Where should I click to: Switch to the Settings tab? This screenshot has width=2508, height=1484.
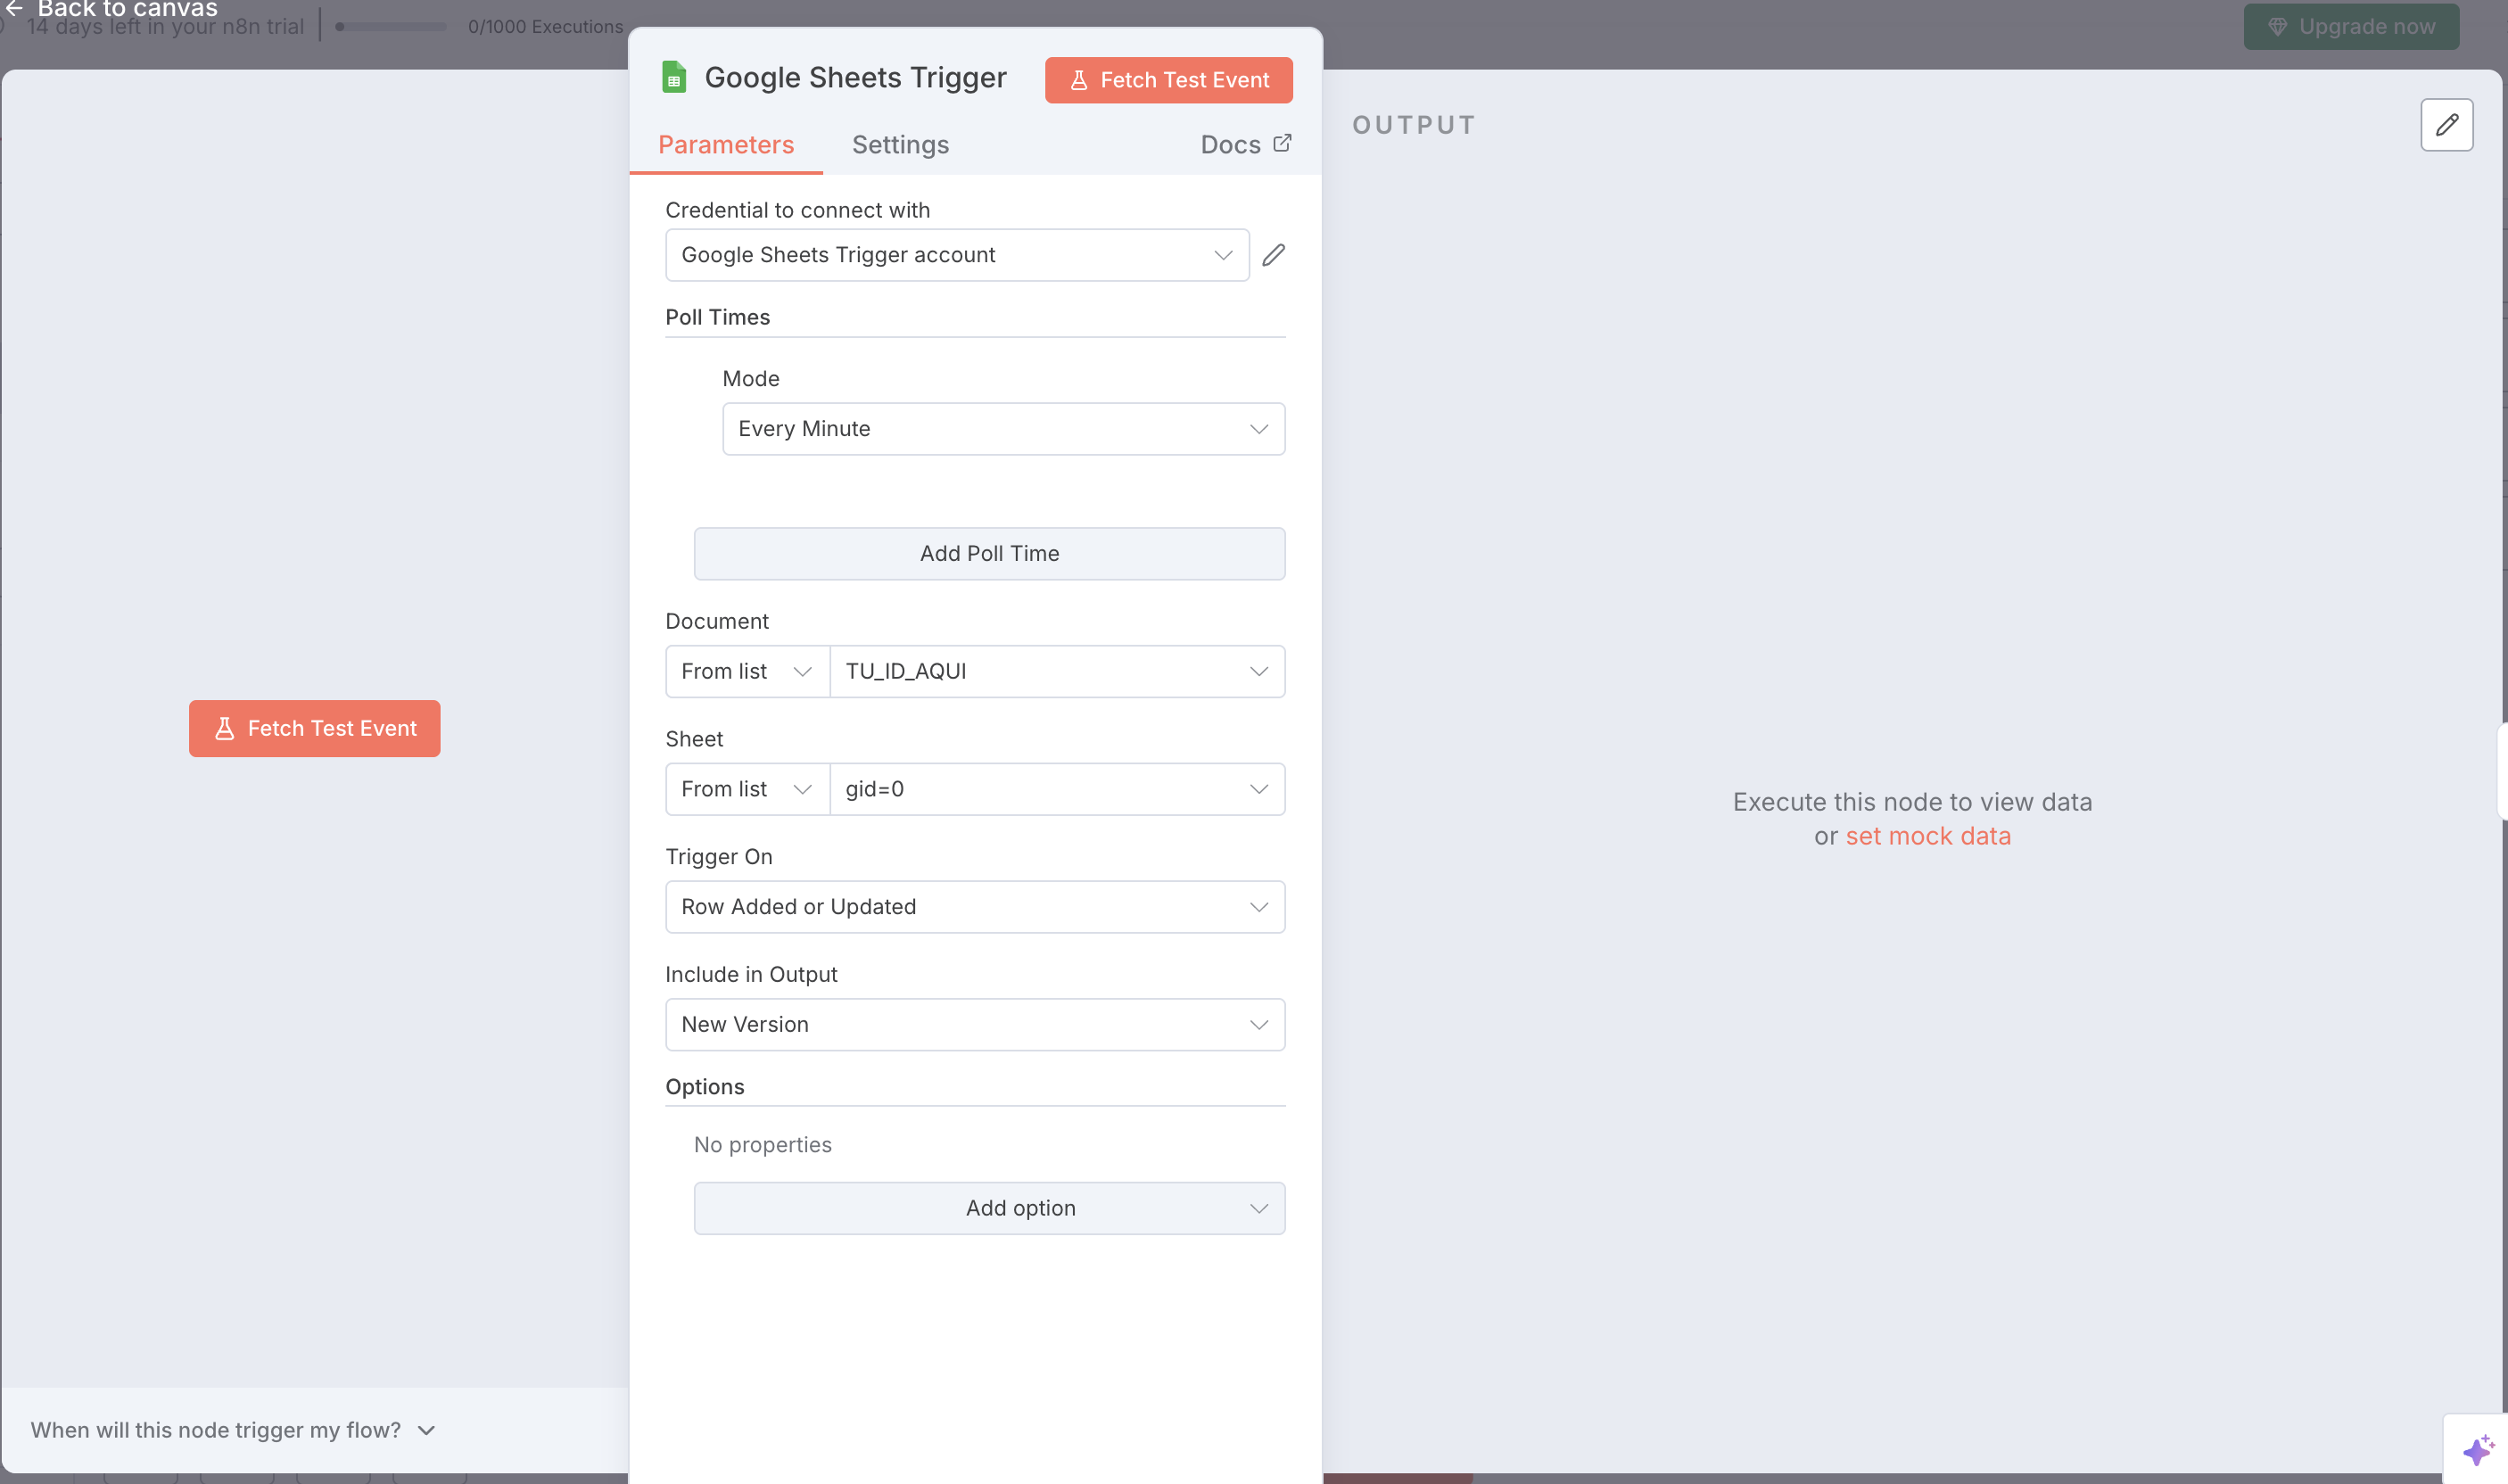click(900, 145)
